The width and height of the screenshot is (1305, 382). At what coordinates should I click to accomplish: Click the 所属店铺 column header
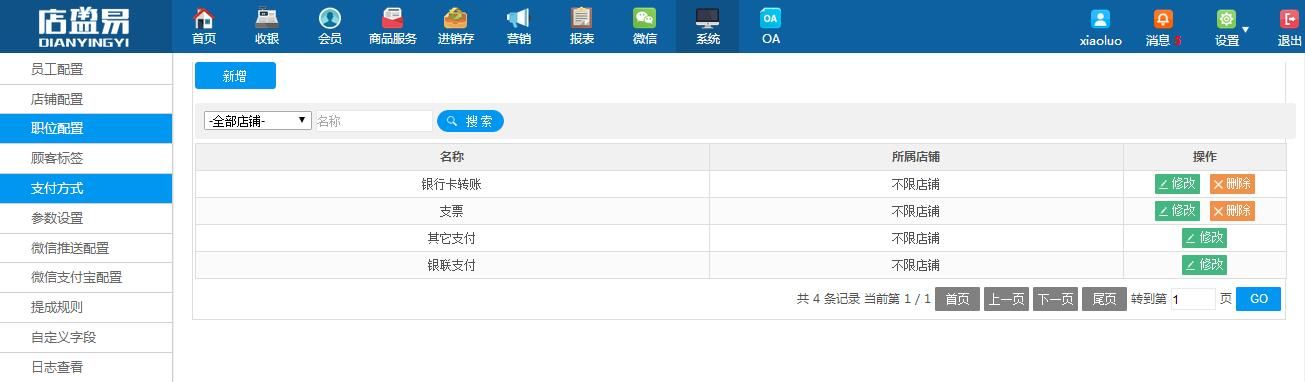(916, 157)
